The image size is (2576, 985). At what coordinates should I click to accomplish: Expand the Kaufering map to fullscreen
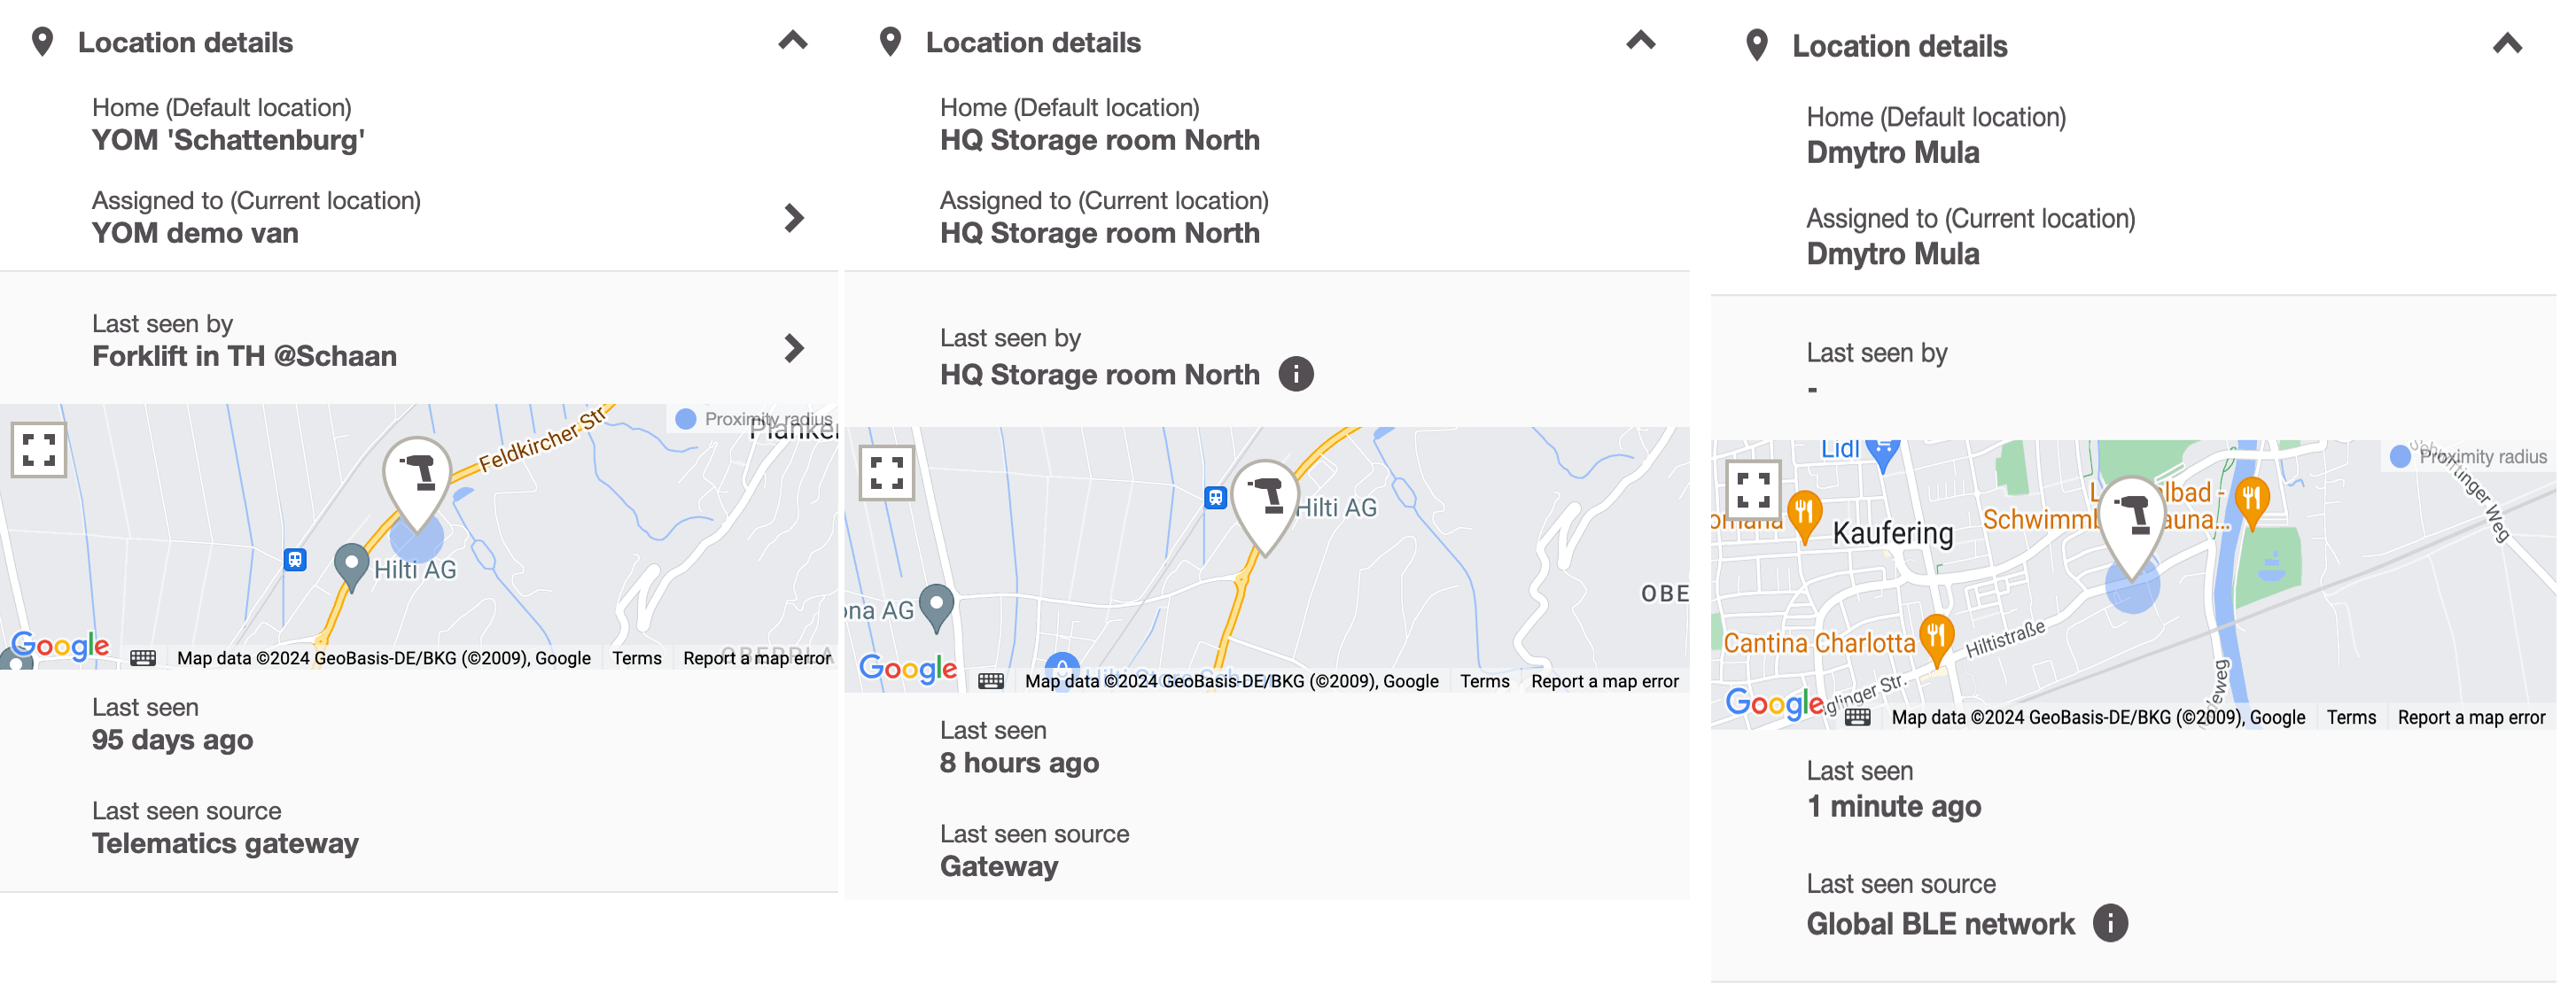tap(1753, 489)
